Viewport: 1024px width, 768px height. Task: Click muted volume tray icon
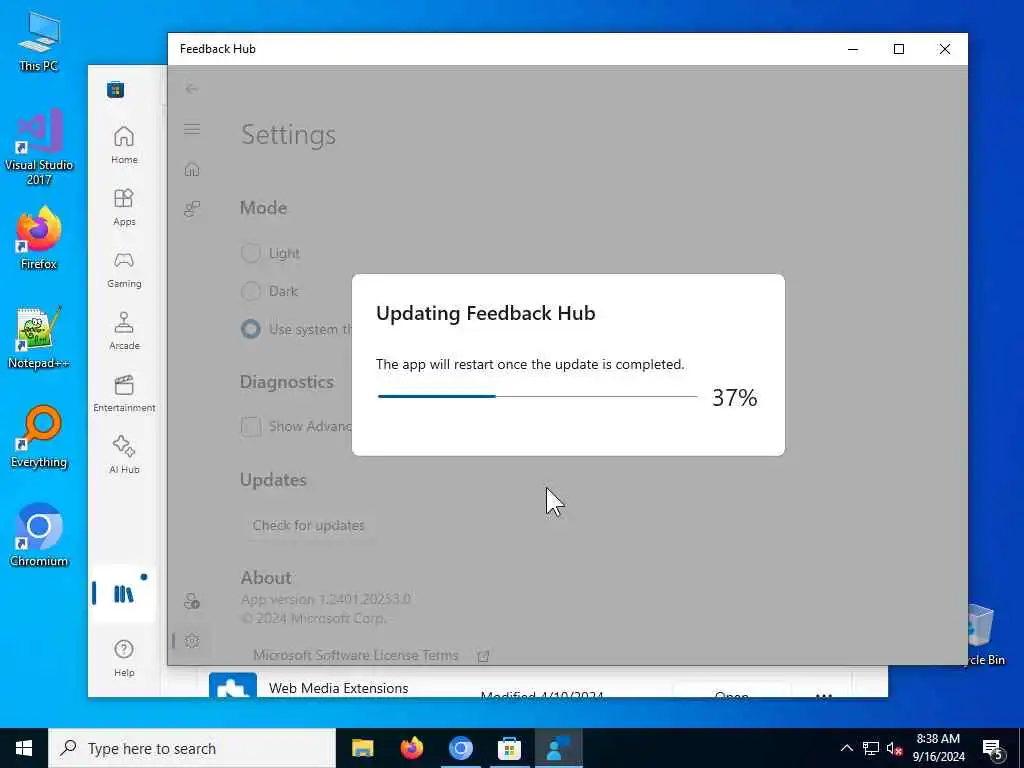[x=895, y=748]
